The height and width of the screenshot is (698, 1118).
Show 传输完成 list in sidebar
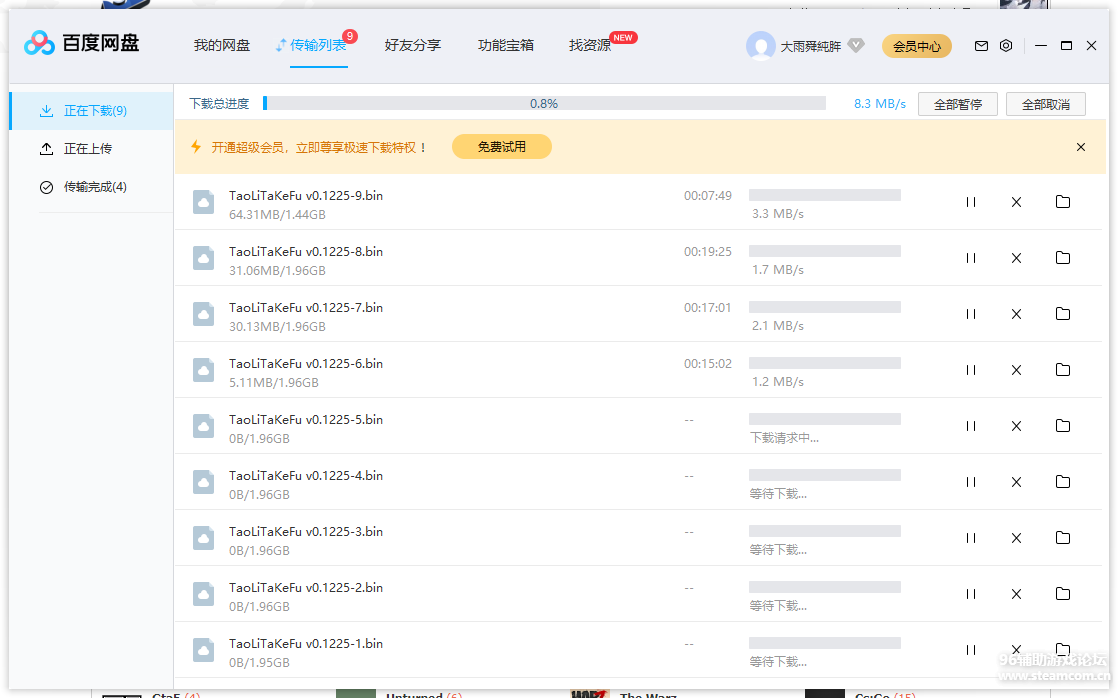(x=94, y=187)
